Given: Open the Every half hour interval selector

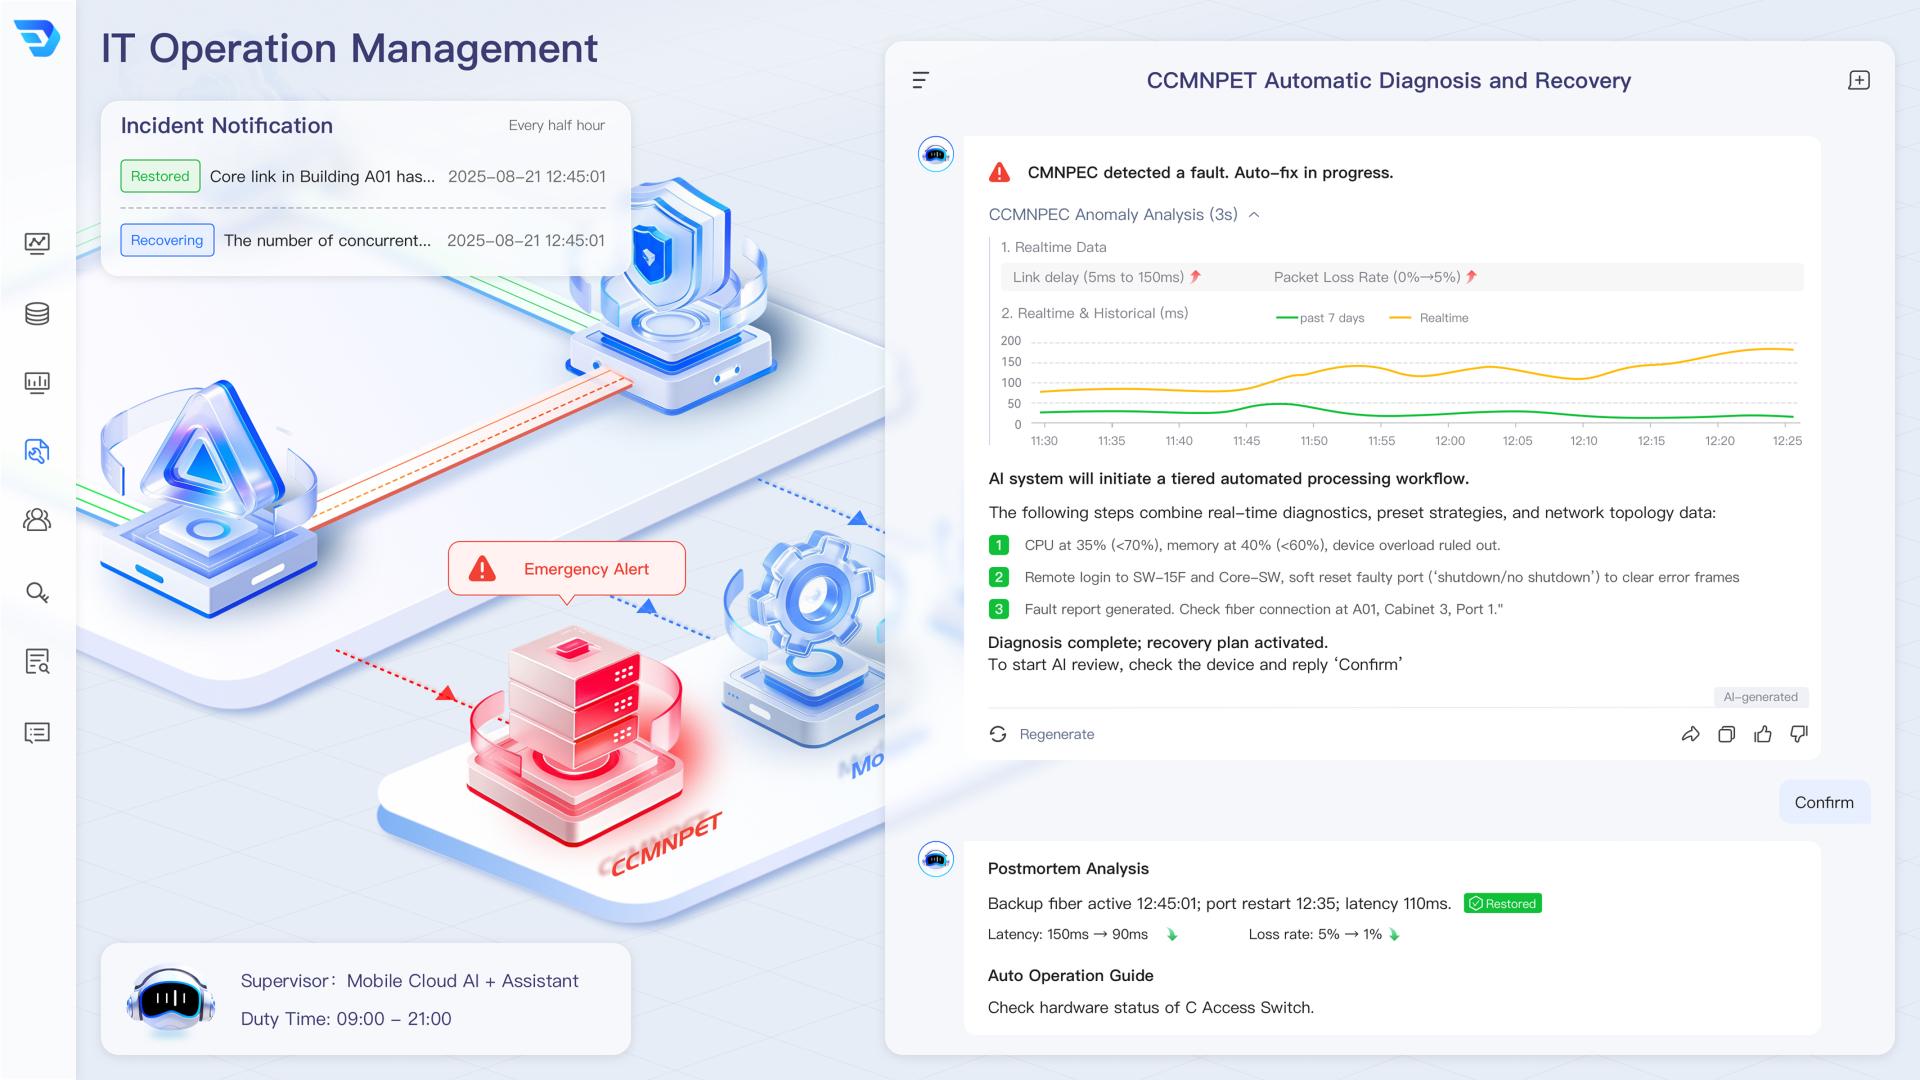Looking at the screenshot, I should [556, 126].
